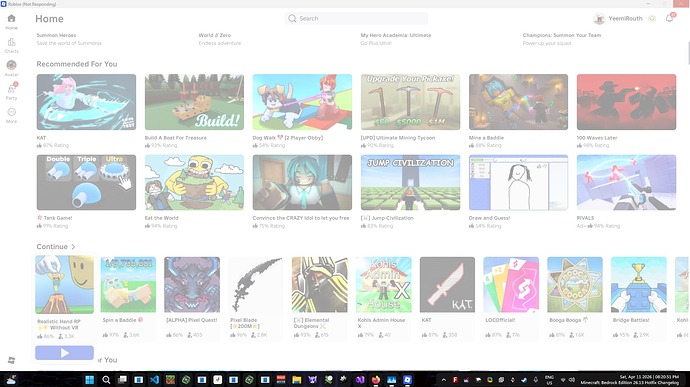Open the Draw and Guess thumbnail
The height and width of the screenshot is (387, 690).
(x=518, y=182)
